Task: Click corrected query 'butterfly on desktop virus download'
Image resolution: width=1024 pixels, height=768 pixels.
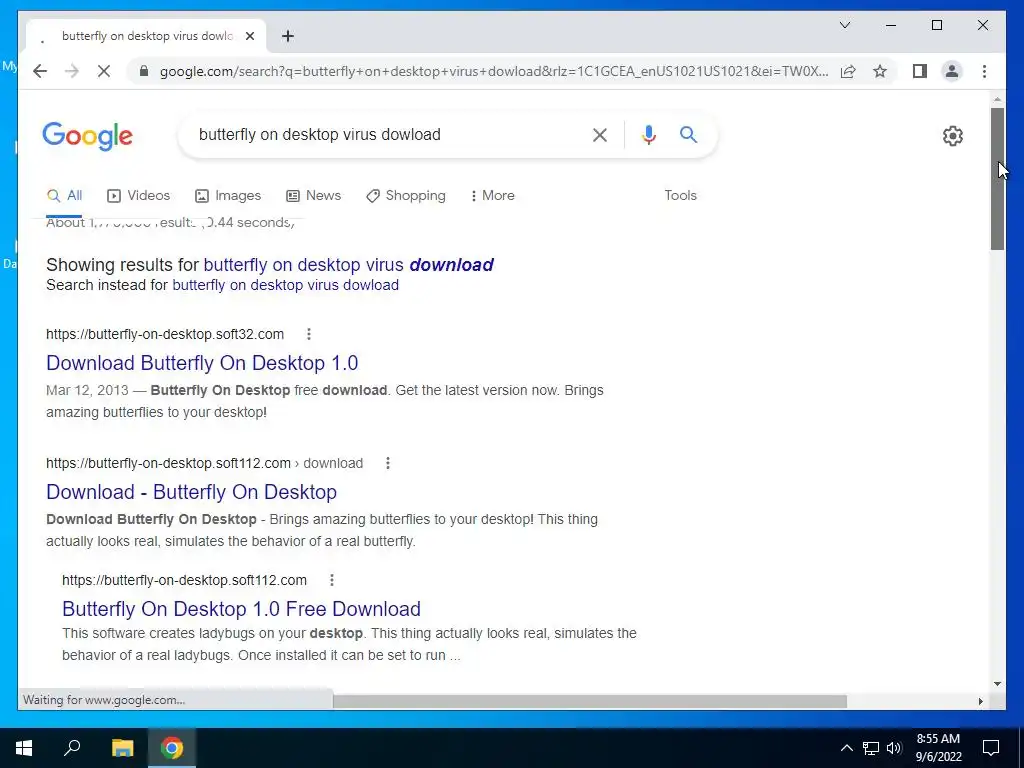Action: tap(349, 264)
